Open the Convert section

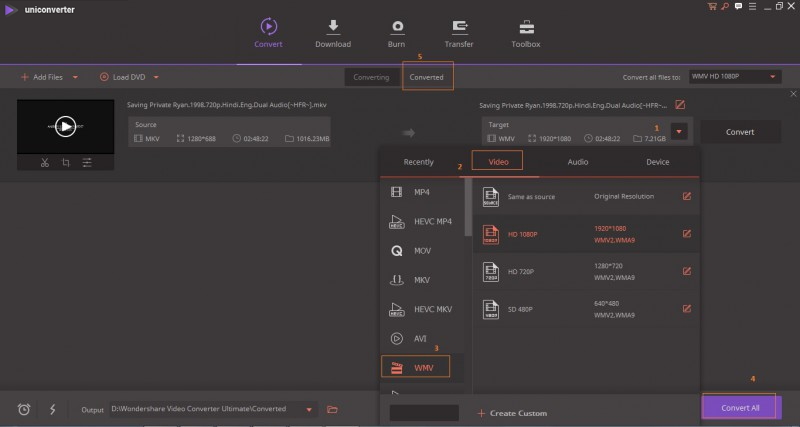click(x=268, y=33)
